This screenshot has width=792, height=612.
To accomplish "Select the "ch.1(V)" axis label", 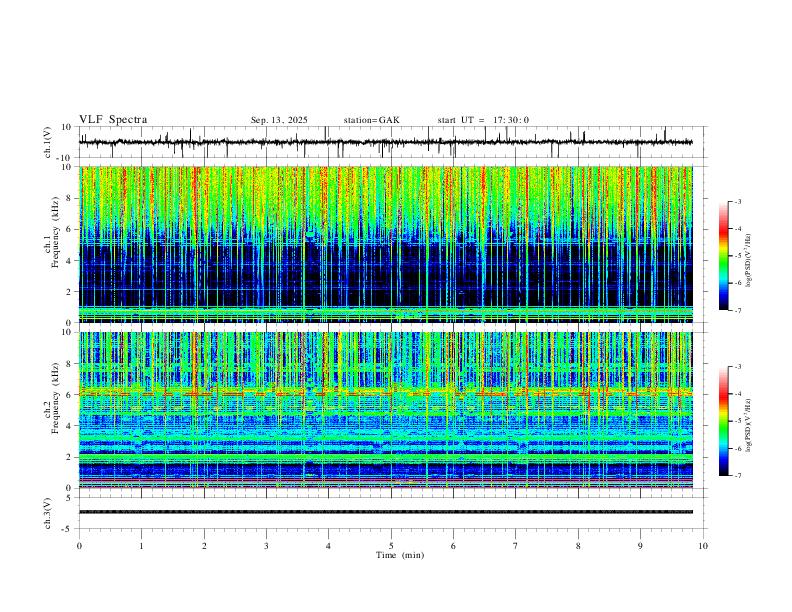I will coord(48,142).
